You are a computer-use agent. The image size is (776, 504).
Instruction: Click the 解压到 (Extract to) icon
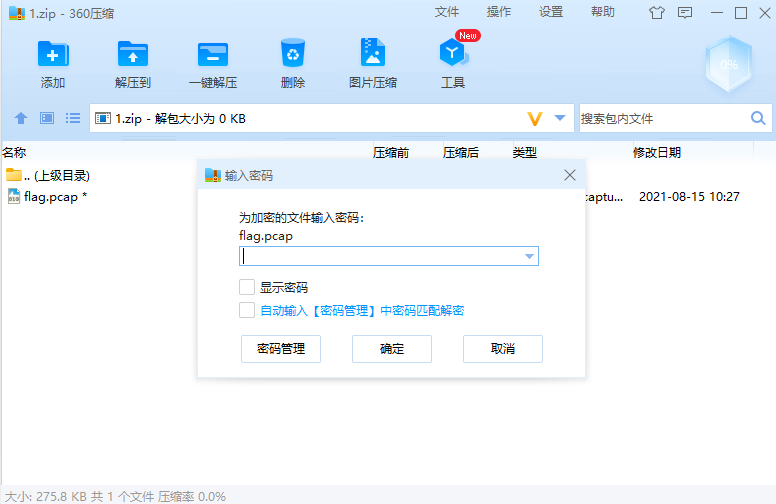133,53
